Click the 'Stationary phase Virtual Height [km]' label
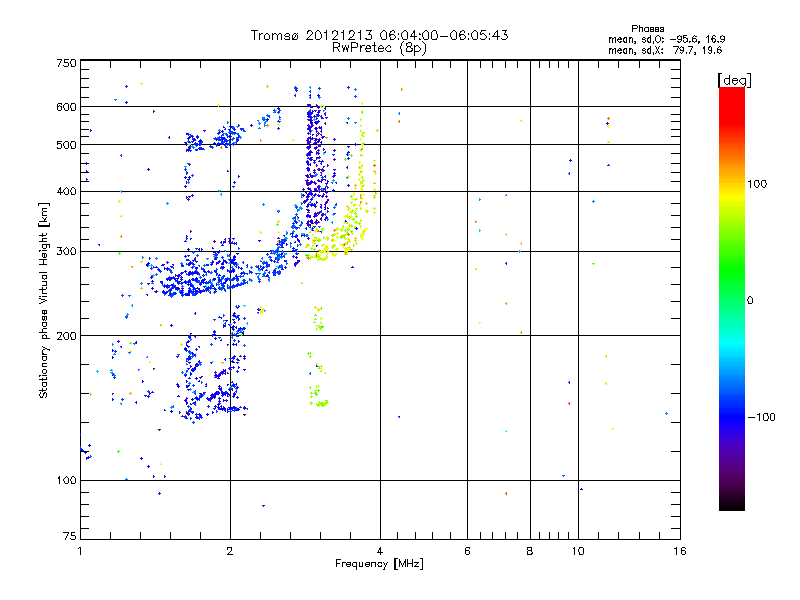Image resolution: width=800 pixels, height=600 pixels. pyautogui.click(x=44, y=300)
